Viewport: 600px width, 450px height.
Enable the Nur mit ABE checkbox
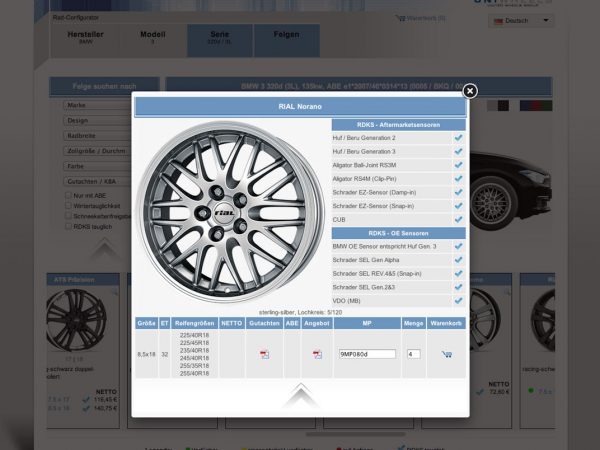pyautogui.click(x=68, y=195)
